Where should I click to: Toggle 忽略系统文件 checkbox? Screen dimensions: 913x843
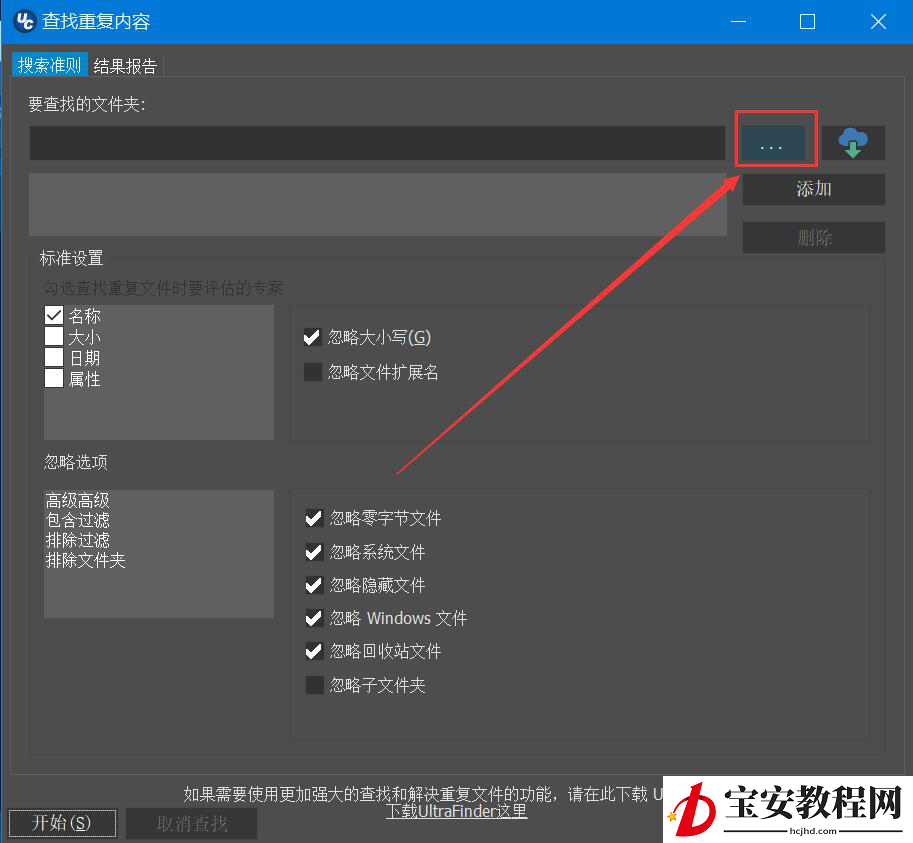tap(314, 552)
